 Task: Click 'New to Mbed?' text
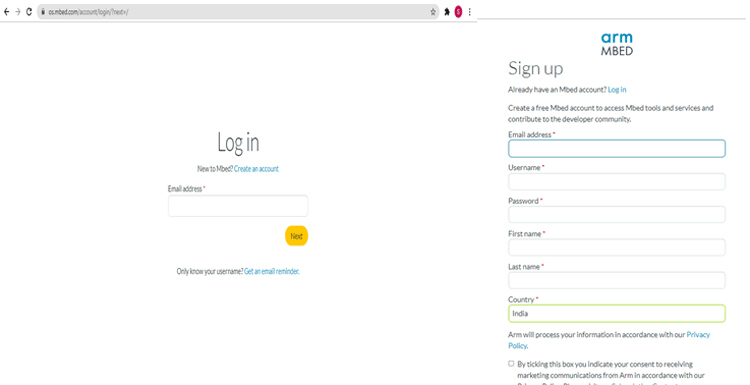(215, 169)
